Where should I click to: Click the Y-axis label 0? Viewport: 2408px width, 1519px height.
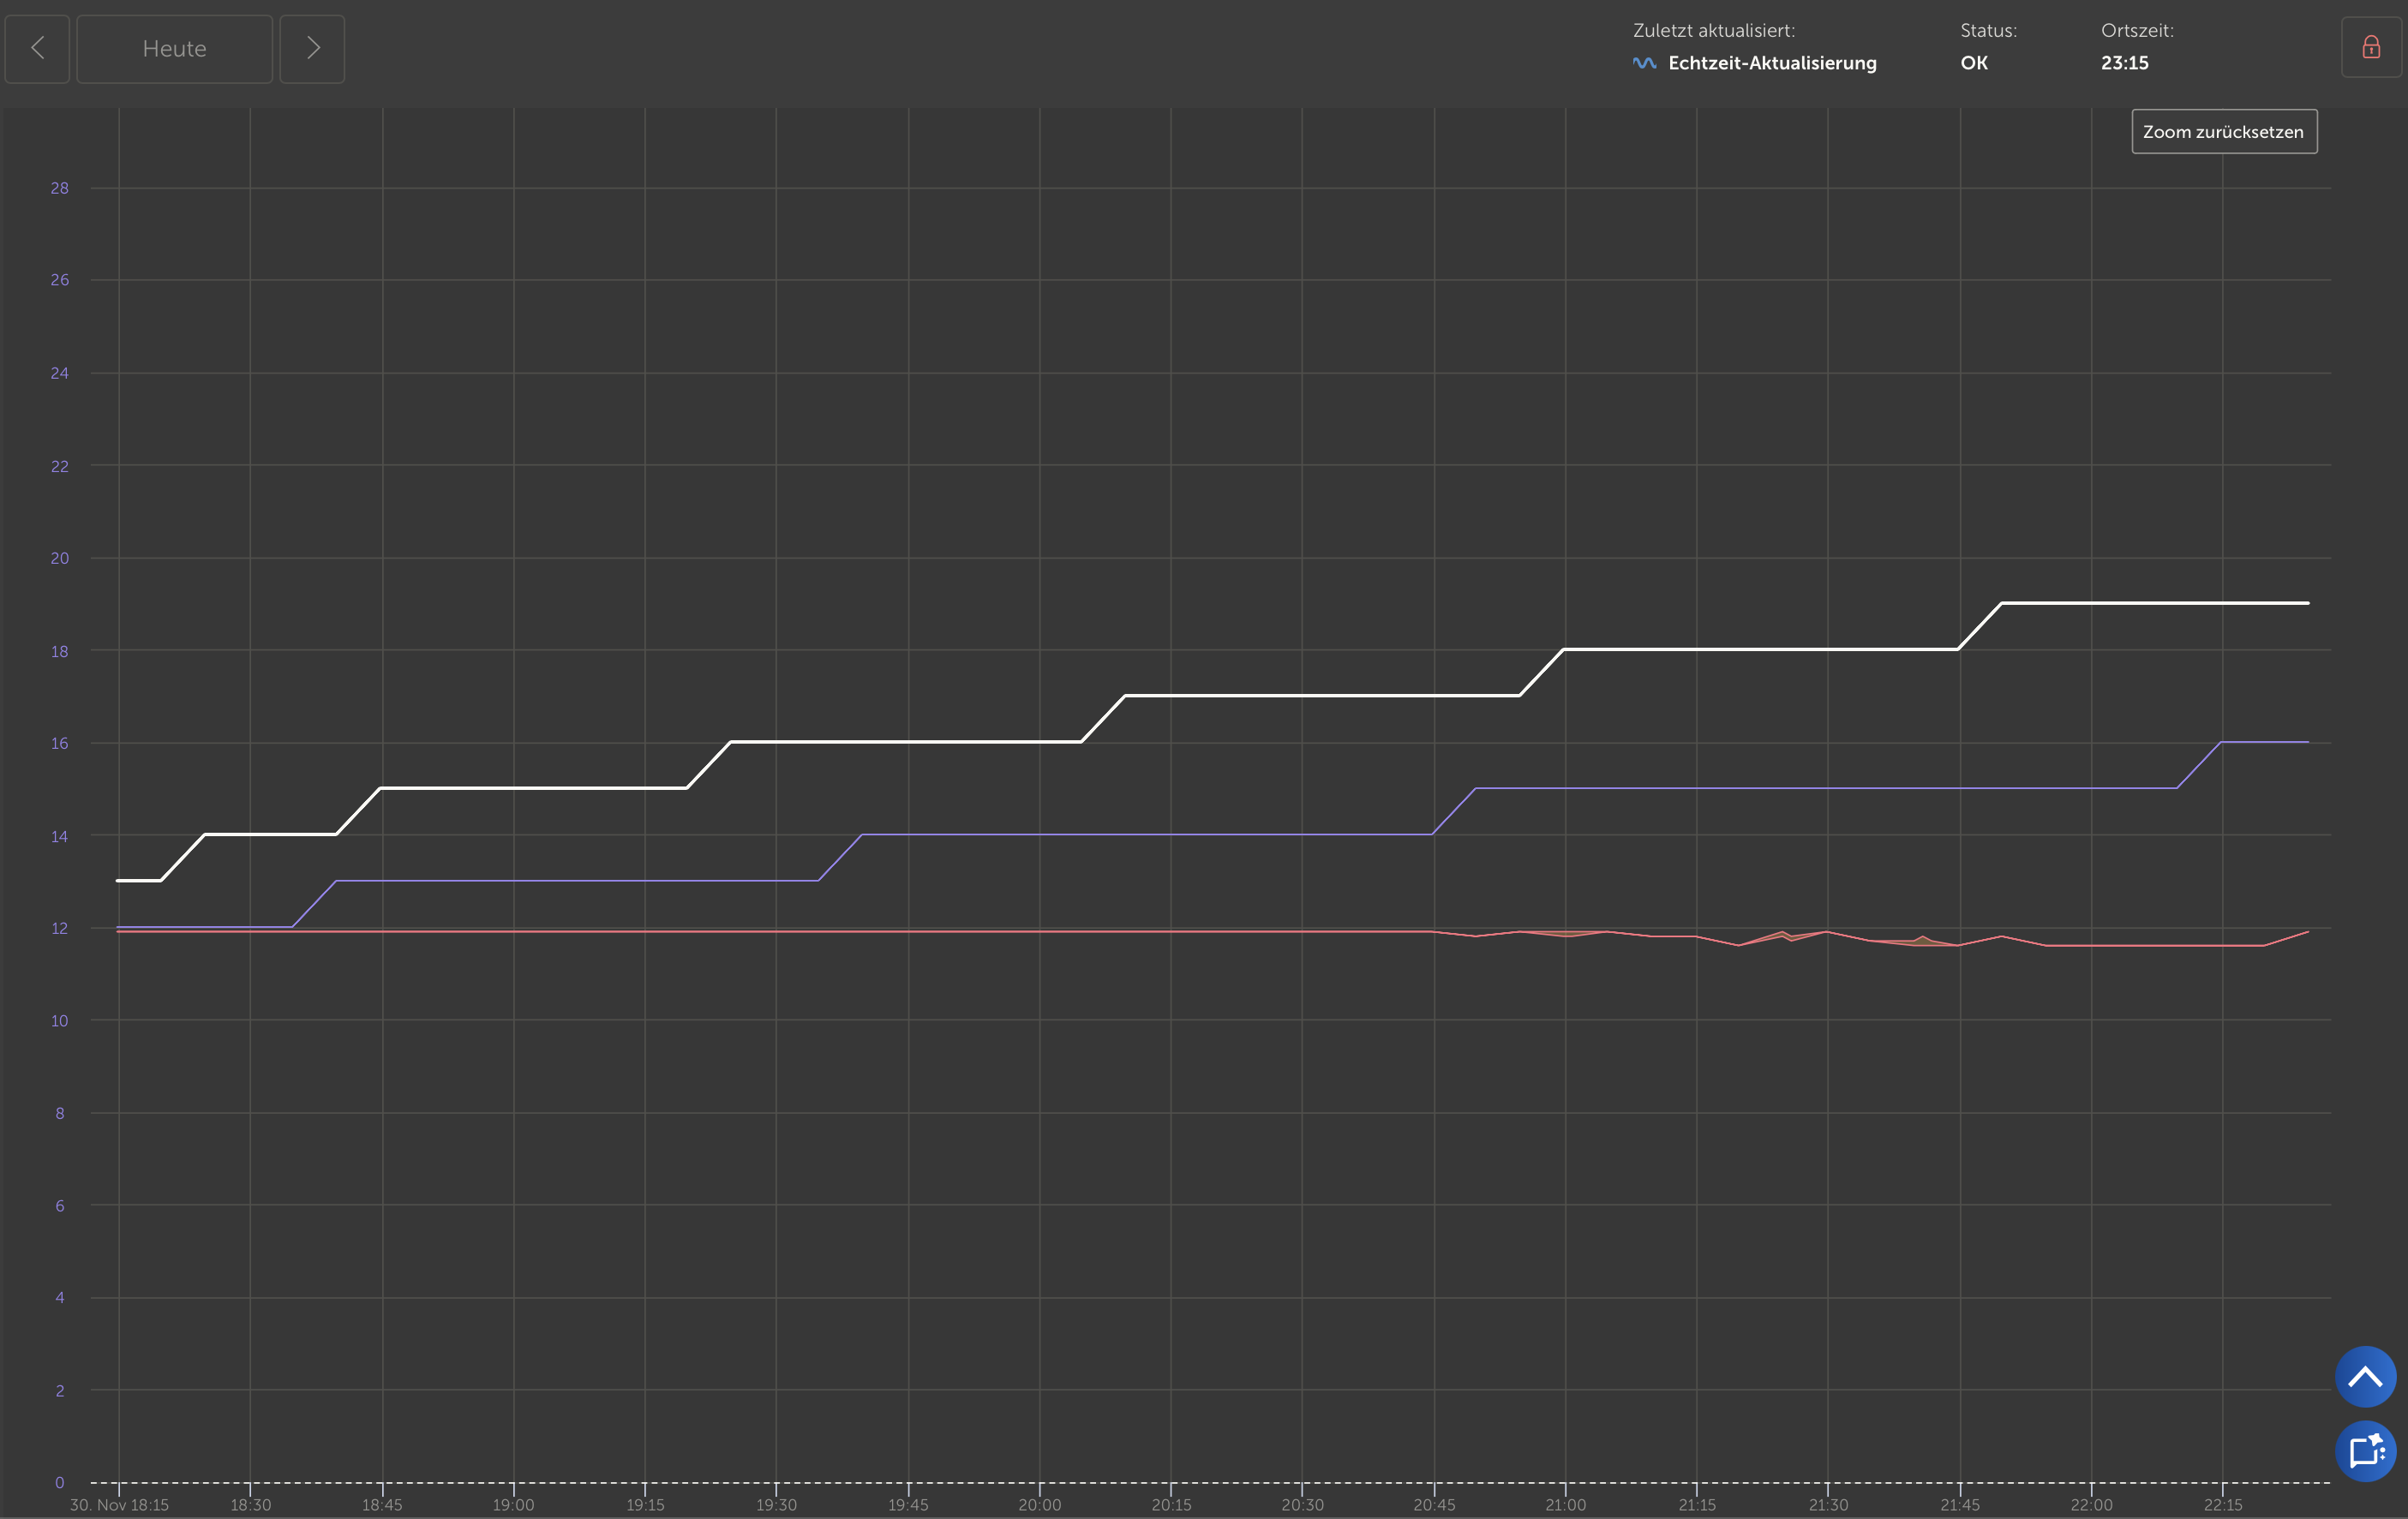coord(60,1482)
